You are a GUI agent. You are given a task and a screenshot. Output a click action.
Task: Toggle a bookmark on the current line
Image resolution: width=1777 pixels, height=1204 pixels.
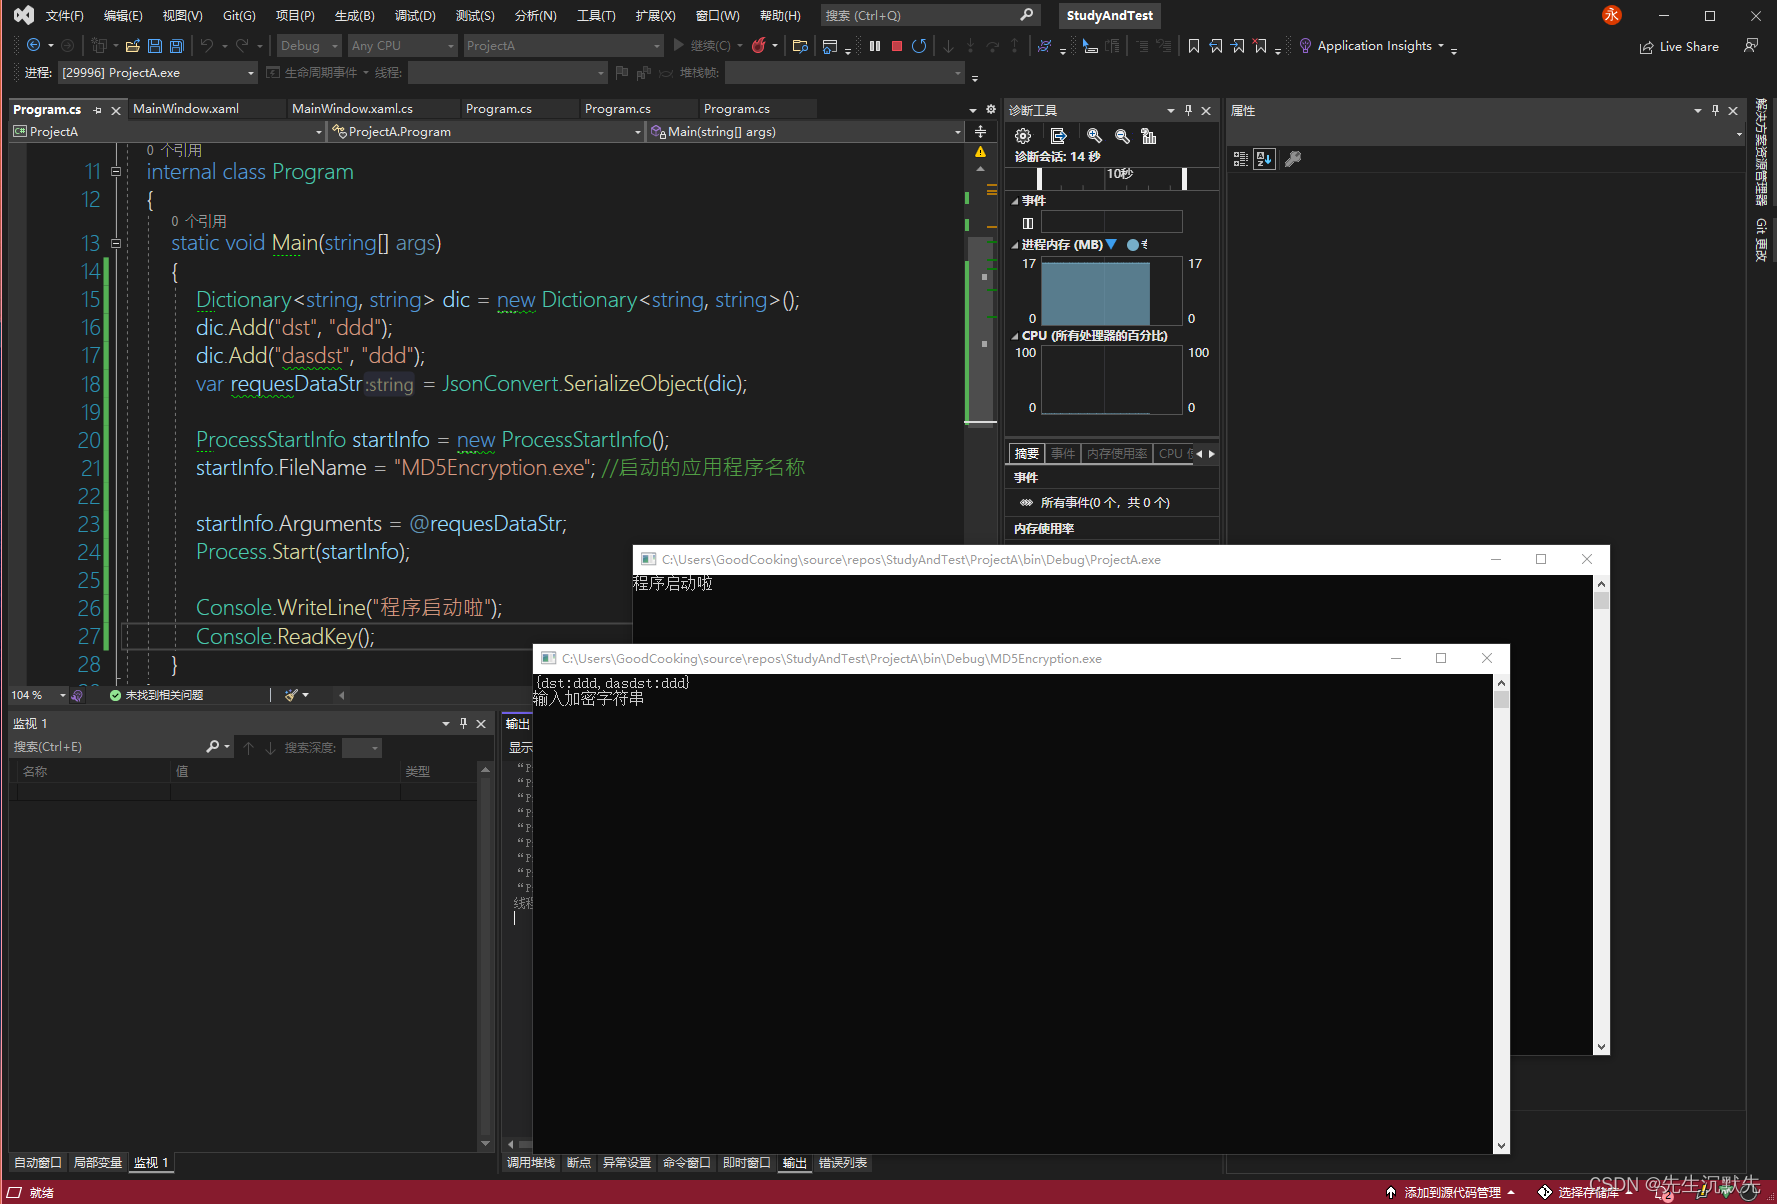pos(1193,46)
